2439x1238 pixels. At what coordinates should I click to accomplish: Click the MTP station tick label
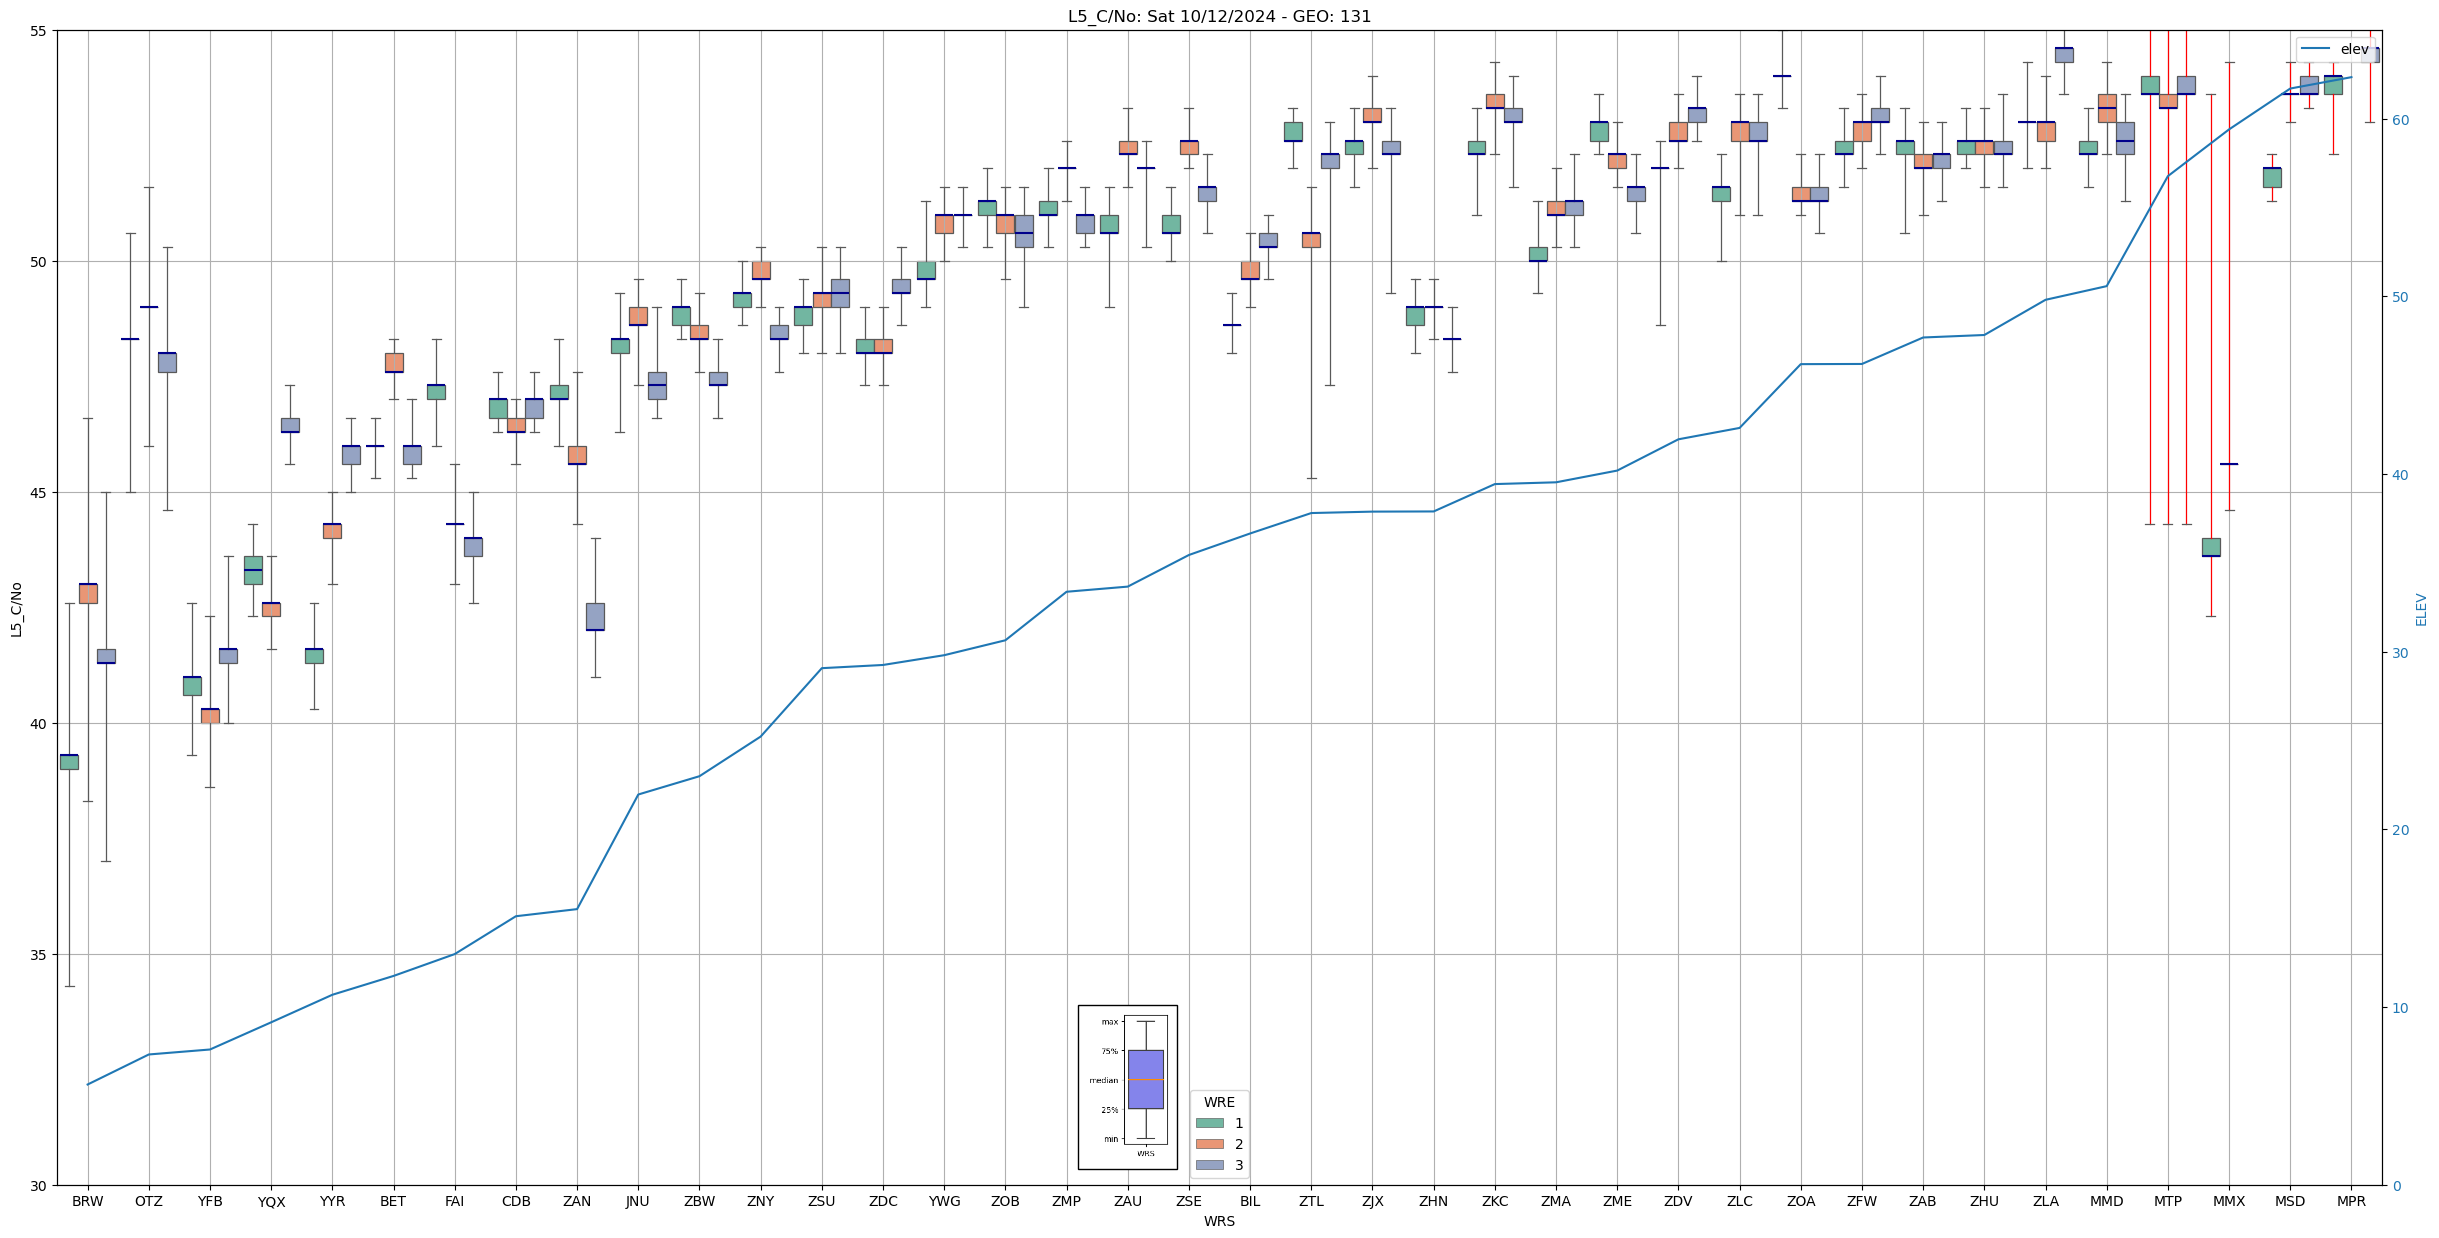(x=2168, y=1201)
